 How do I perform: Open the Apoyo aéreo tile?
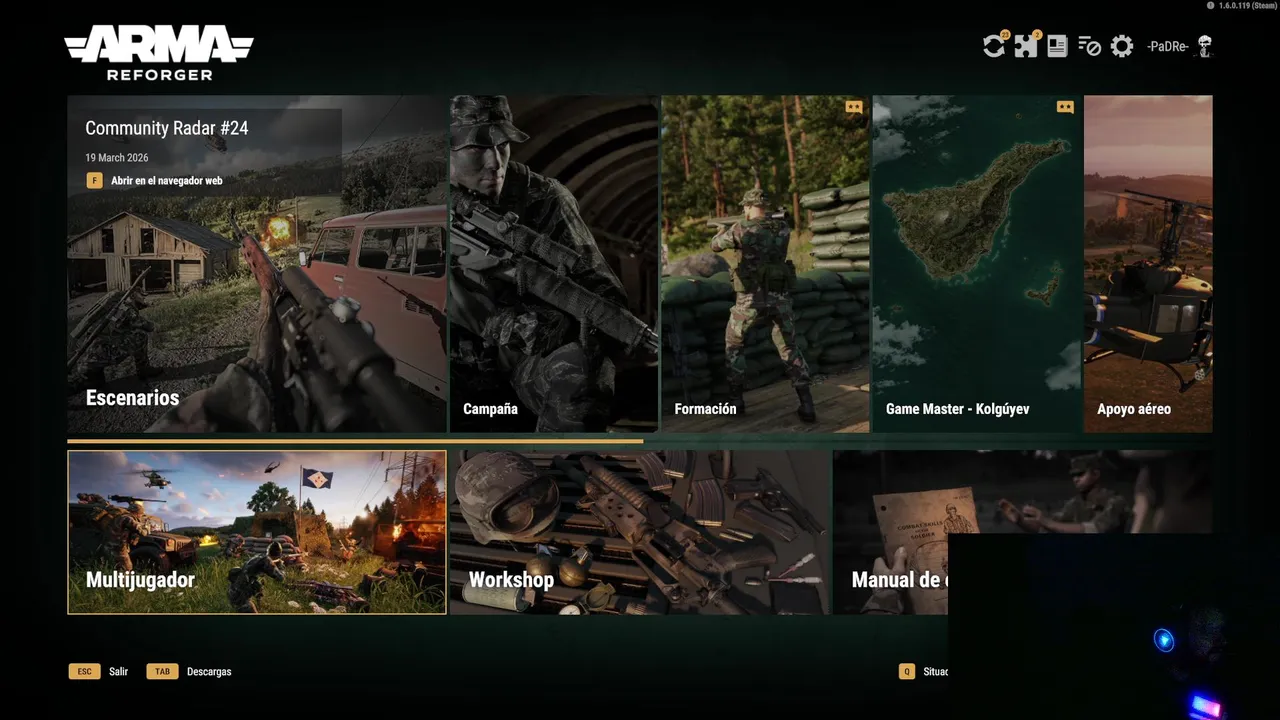[x=1148, y=264]
